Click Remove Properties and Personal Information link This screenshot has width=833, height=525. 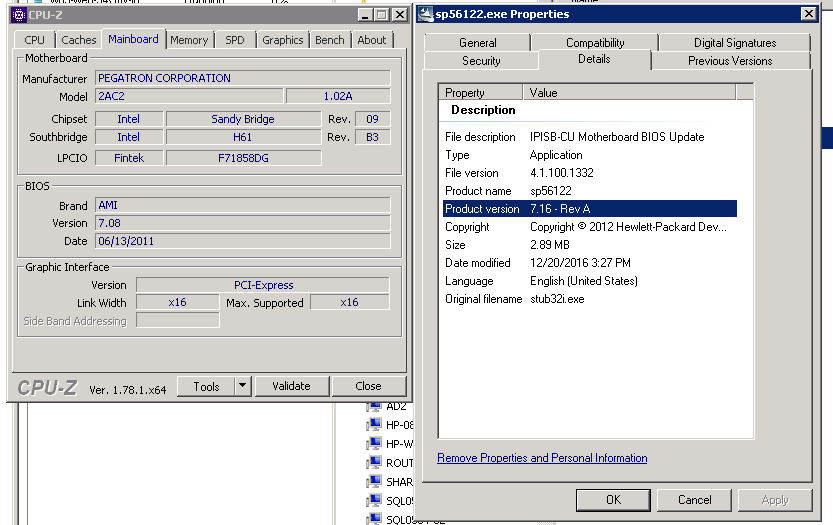pos(542,458)
